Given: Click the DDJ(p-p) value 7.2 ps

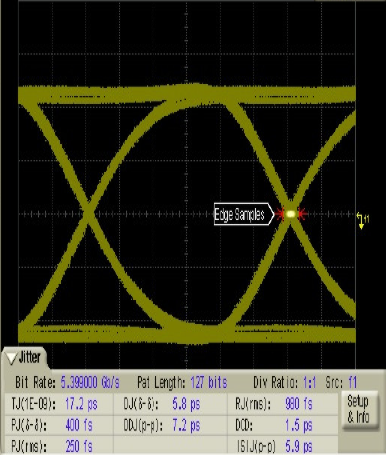Looking at the screenshot, I should tap(186, 426).
